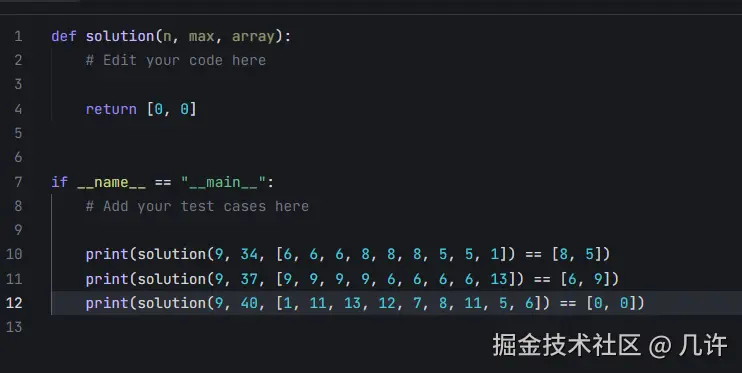Click the 'max' parameter in the definition

(201, 36)
